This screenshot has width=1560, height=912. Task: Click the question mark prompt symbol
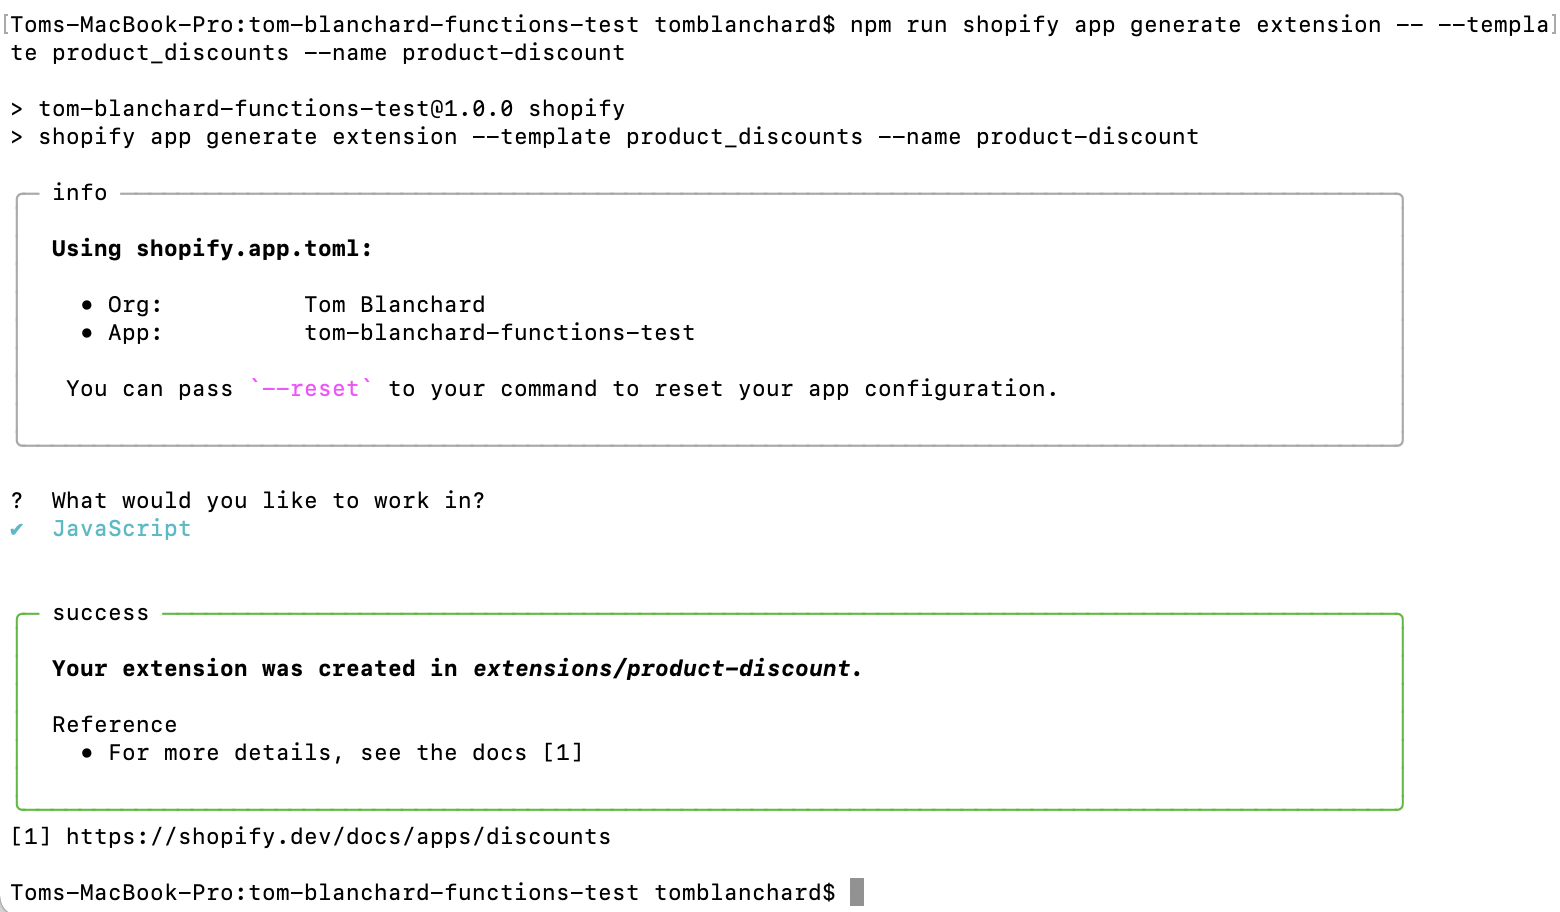17,501
